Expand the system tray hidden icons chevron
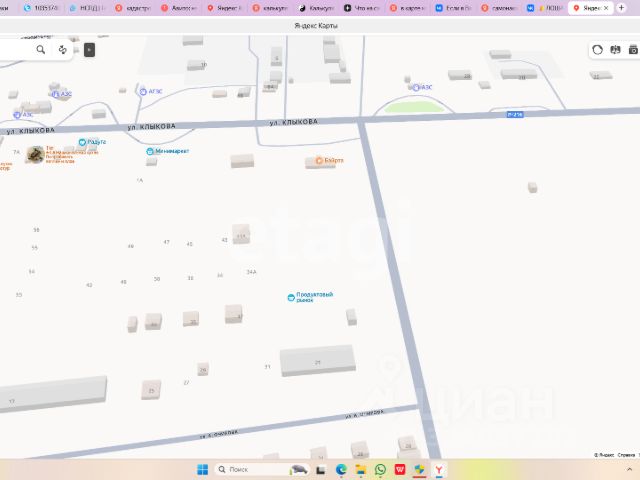 point(629,469)
